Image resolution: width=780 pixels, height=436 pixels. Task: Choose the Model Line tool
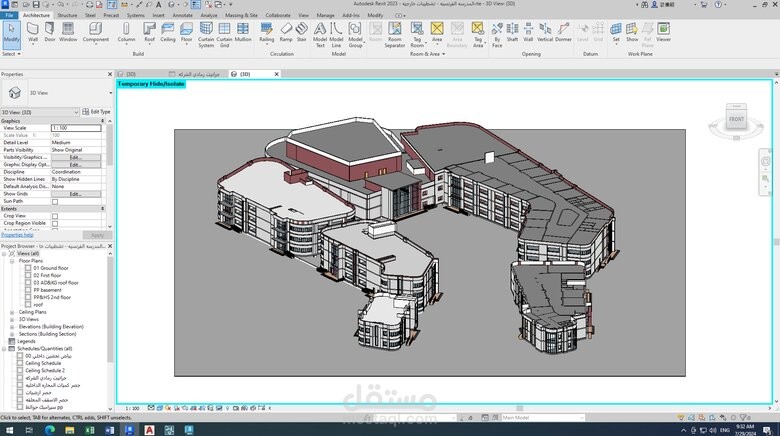336,35
